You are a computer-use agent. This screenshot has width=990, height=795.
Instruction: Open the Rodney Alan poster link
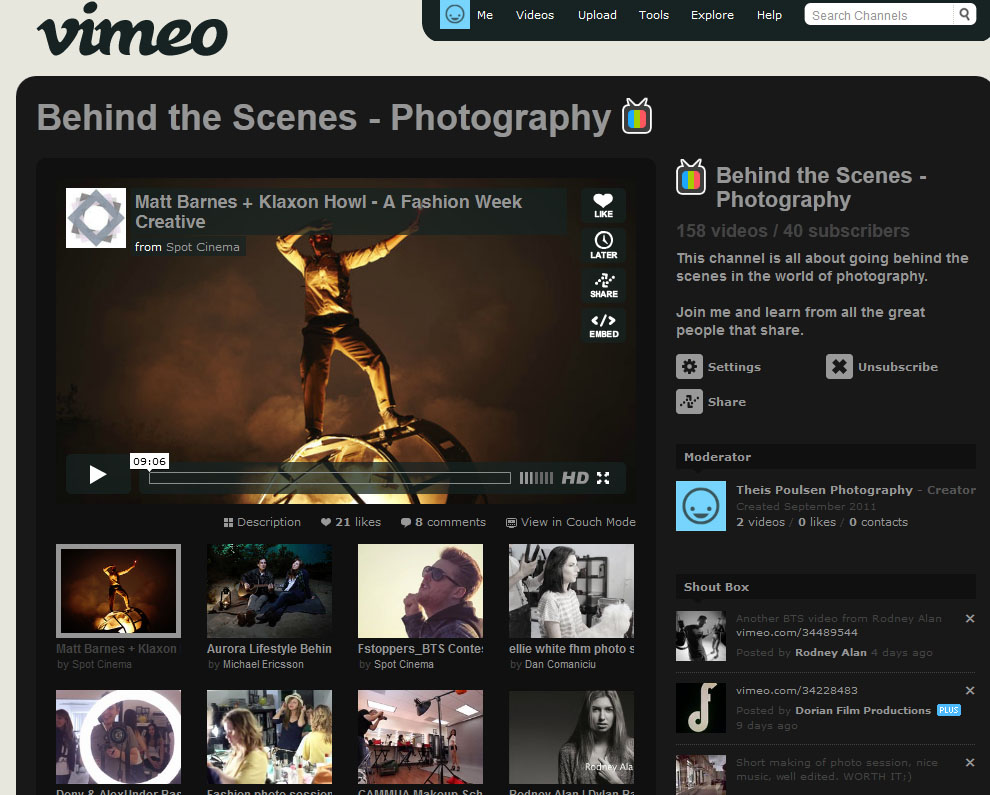pos(831,652)
